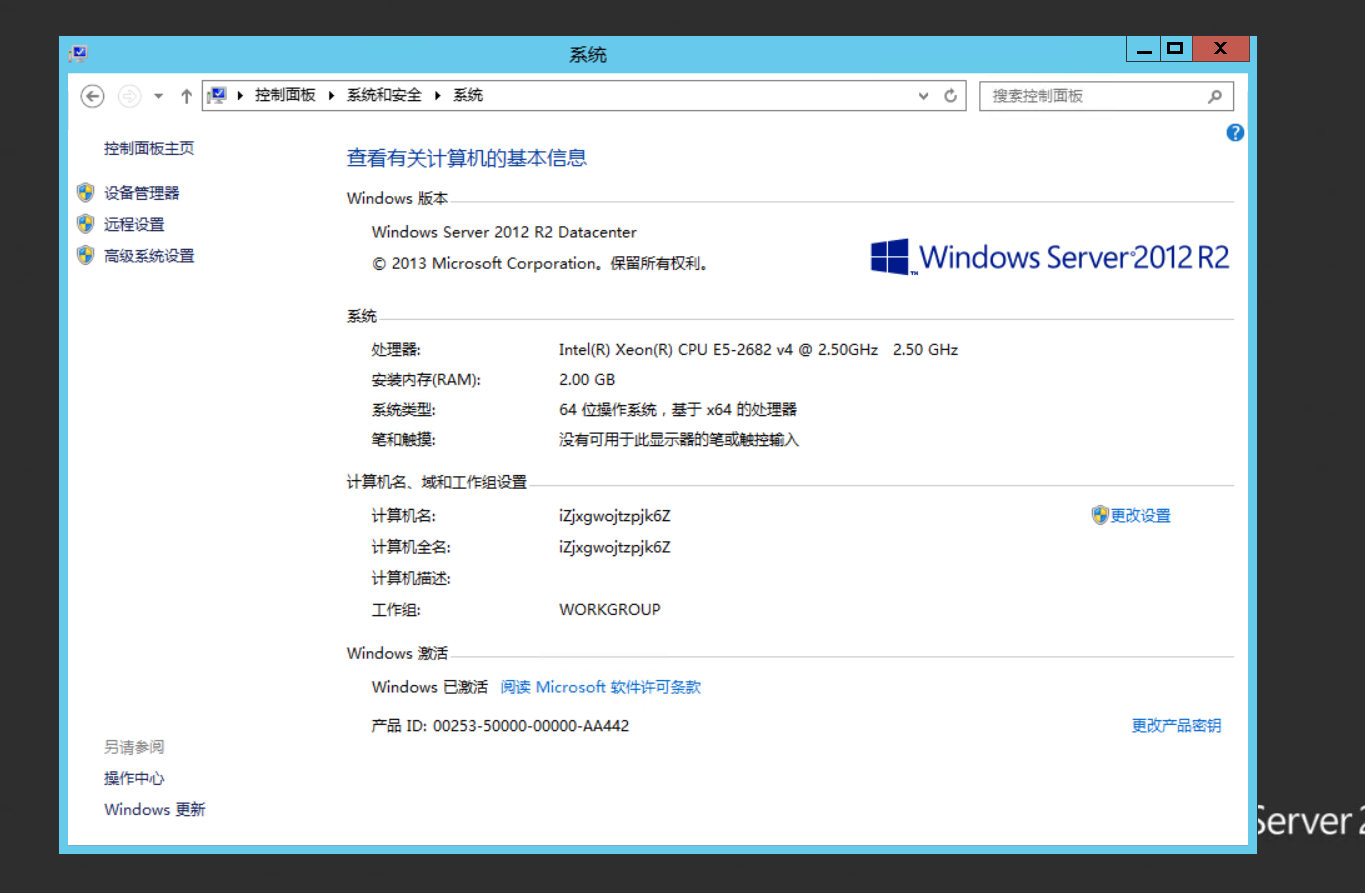This screenshot has height=893, width=1365.
Task: Open 远程设置 link
Action: click(134, 224)
